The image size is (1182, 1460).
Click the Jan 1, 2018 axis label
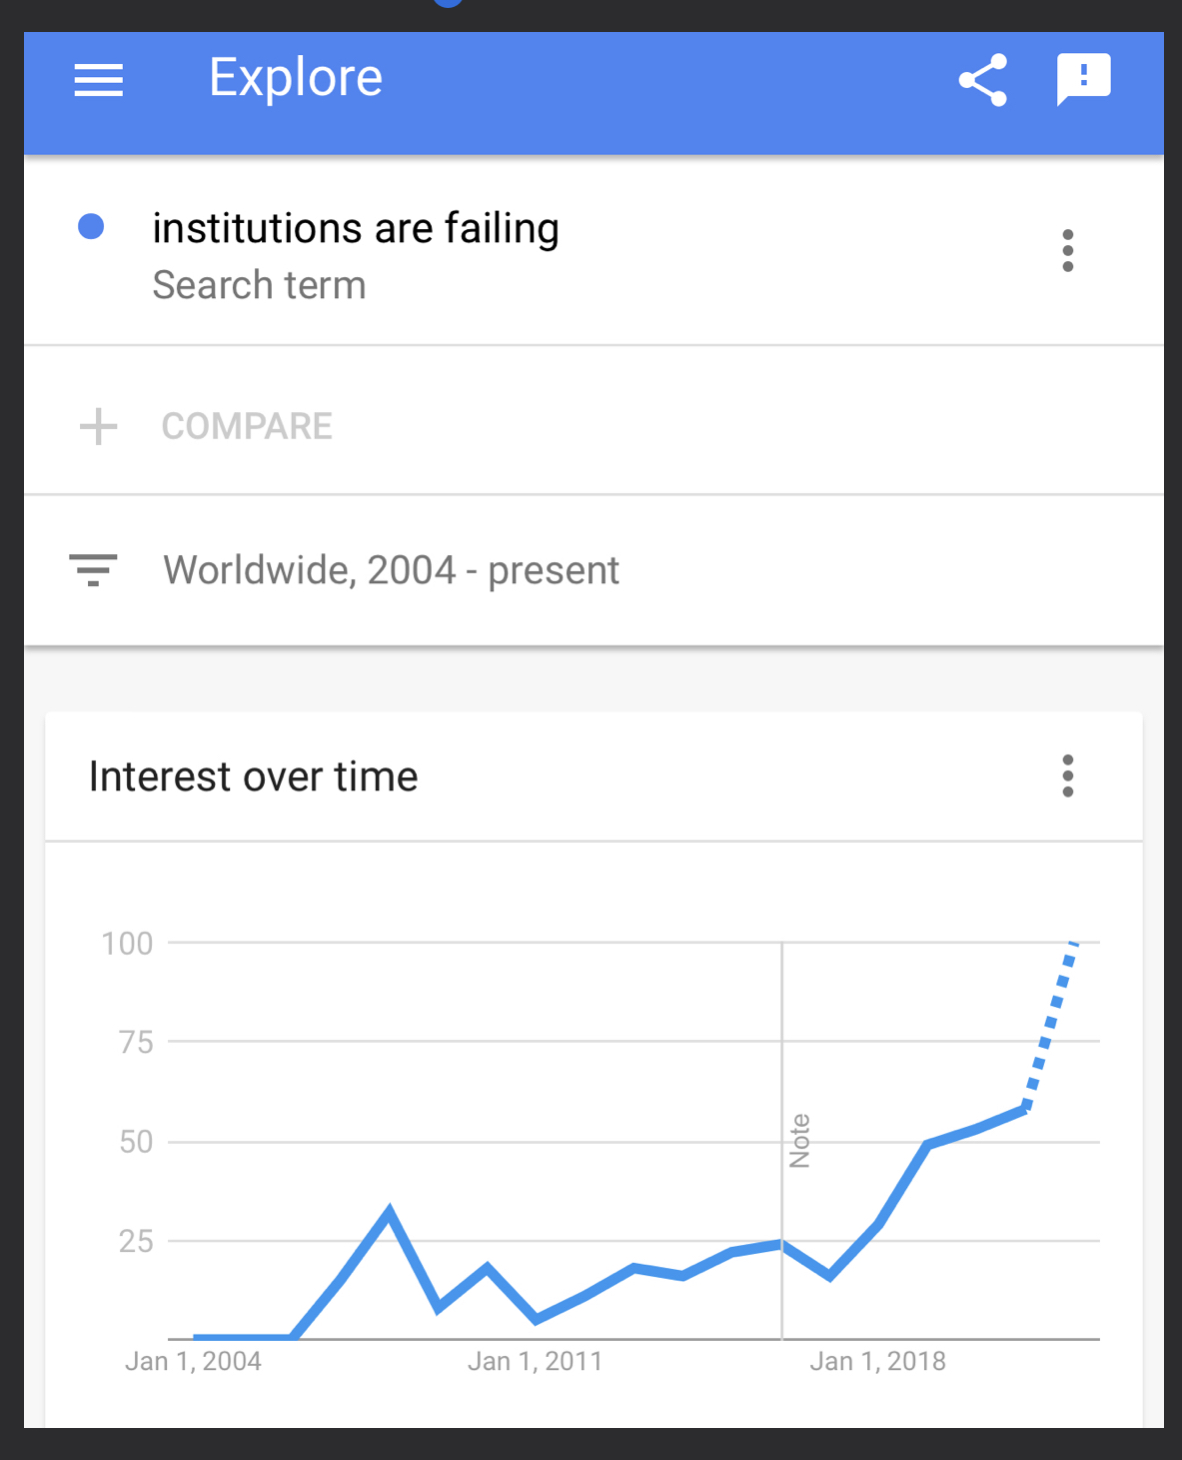pyautogui.click(x=877, y=1361)
